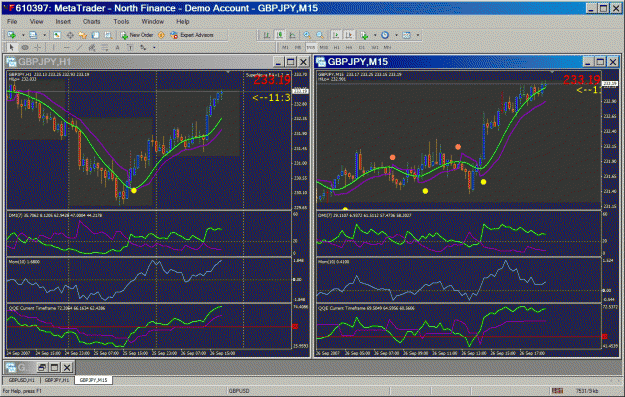Open the File menu
Viewport: 625px width, 397px height.
(x=12, y=22)
